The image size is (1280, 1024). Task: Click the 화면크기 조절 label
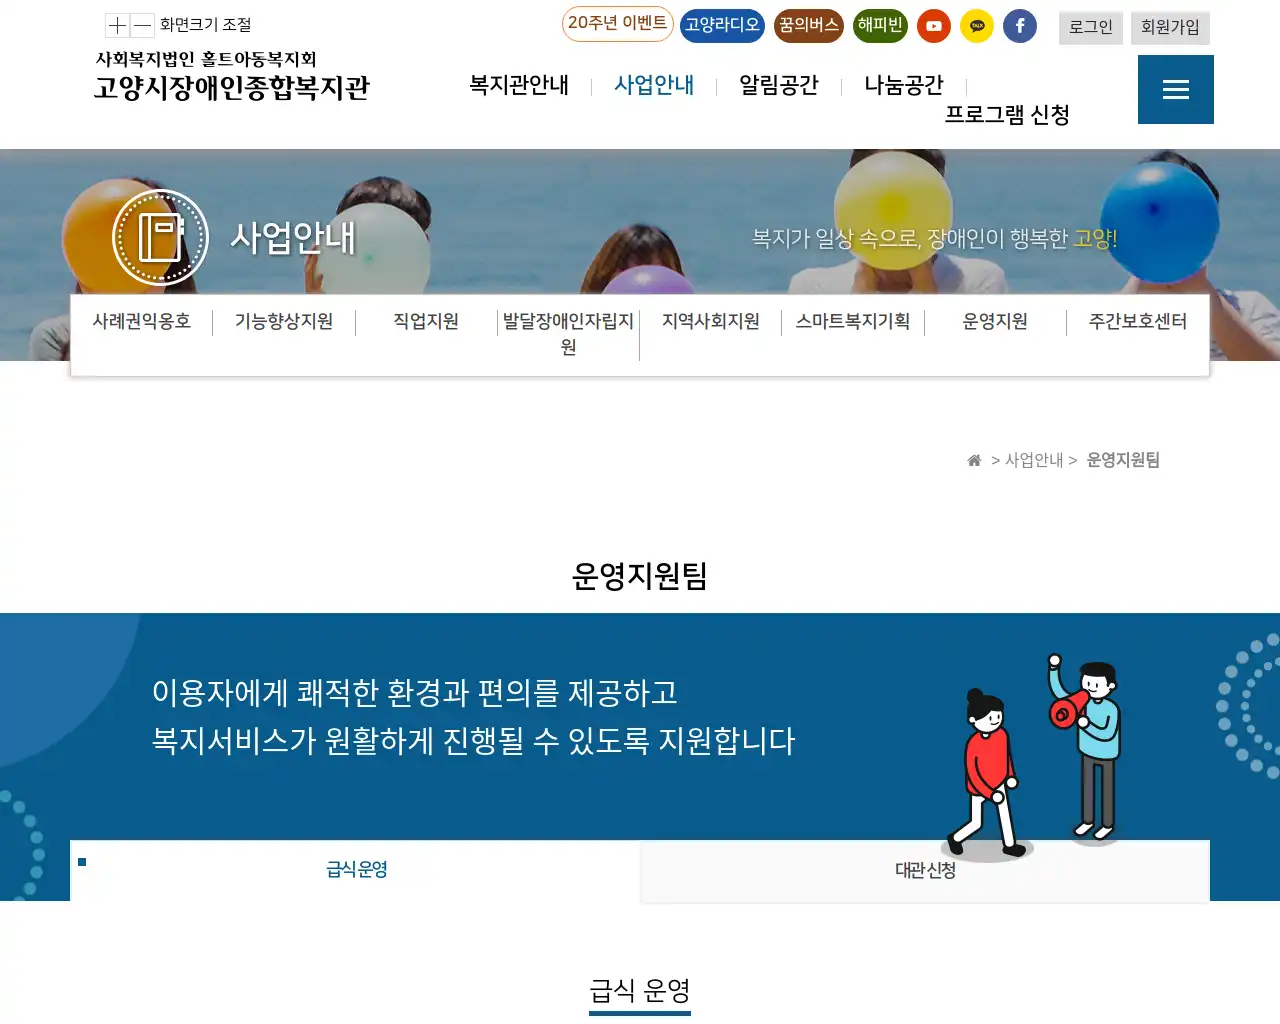coord(205,25)
